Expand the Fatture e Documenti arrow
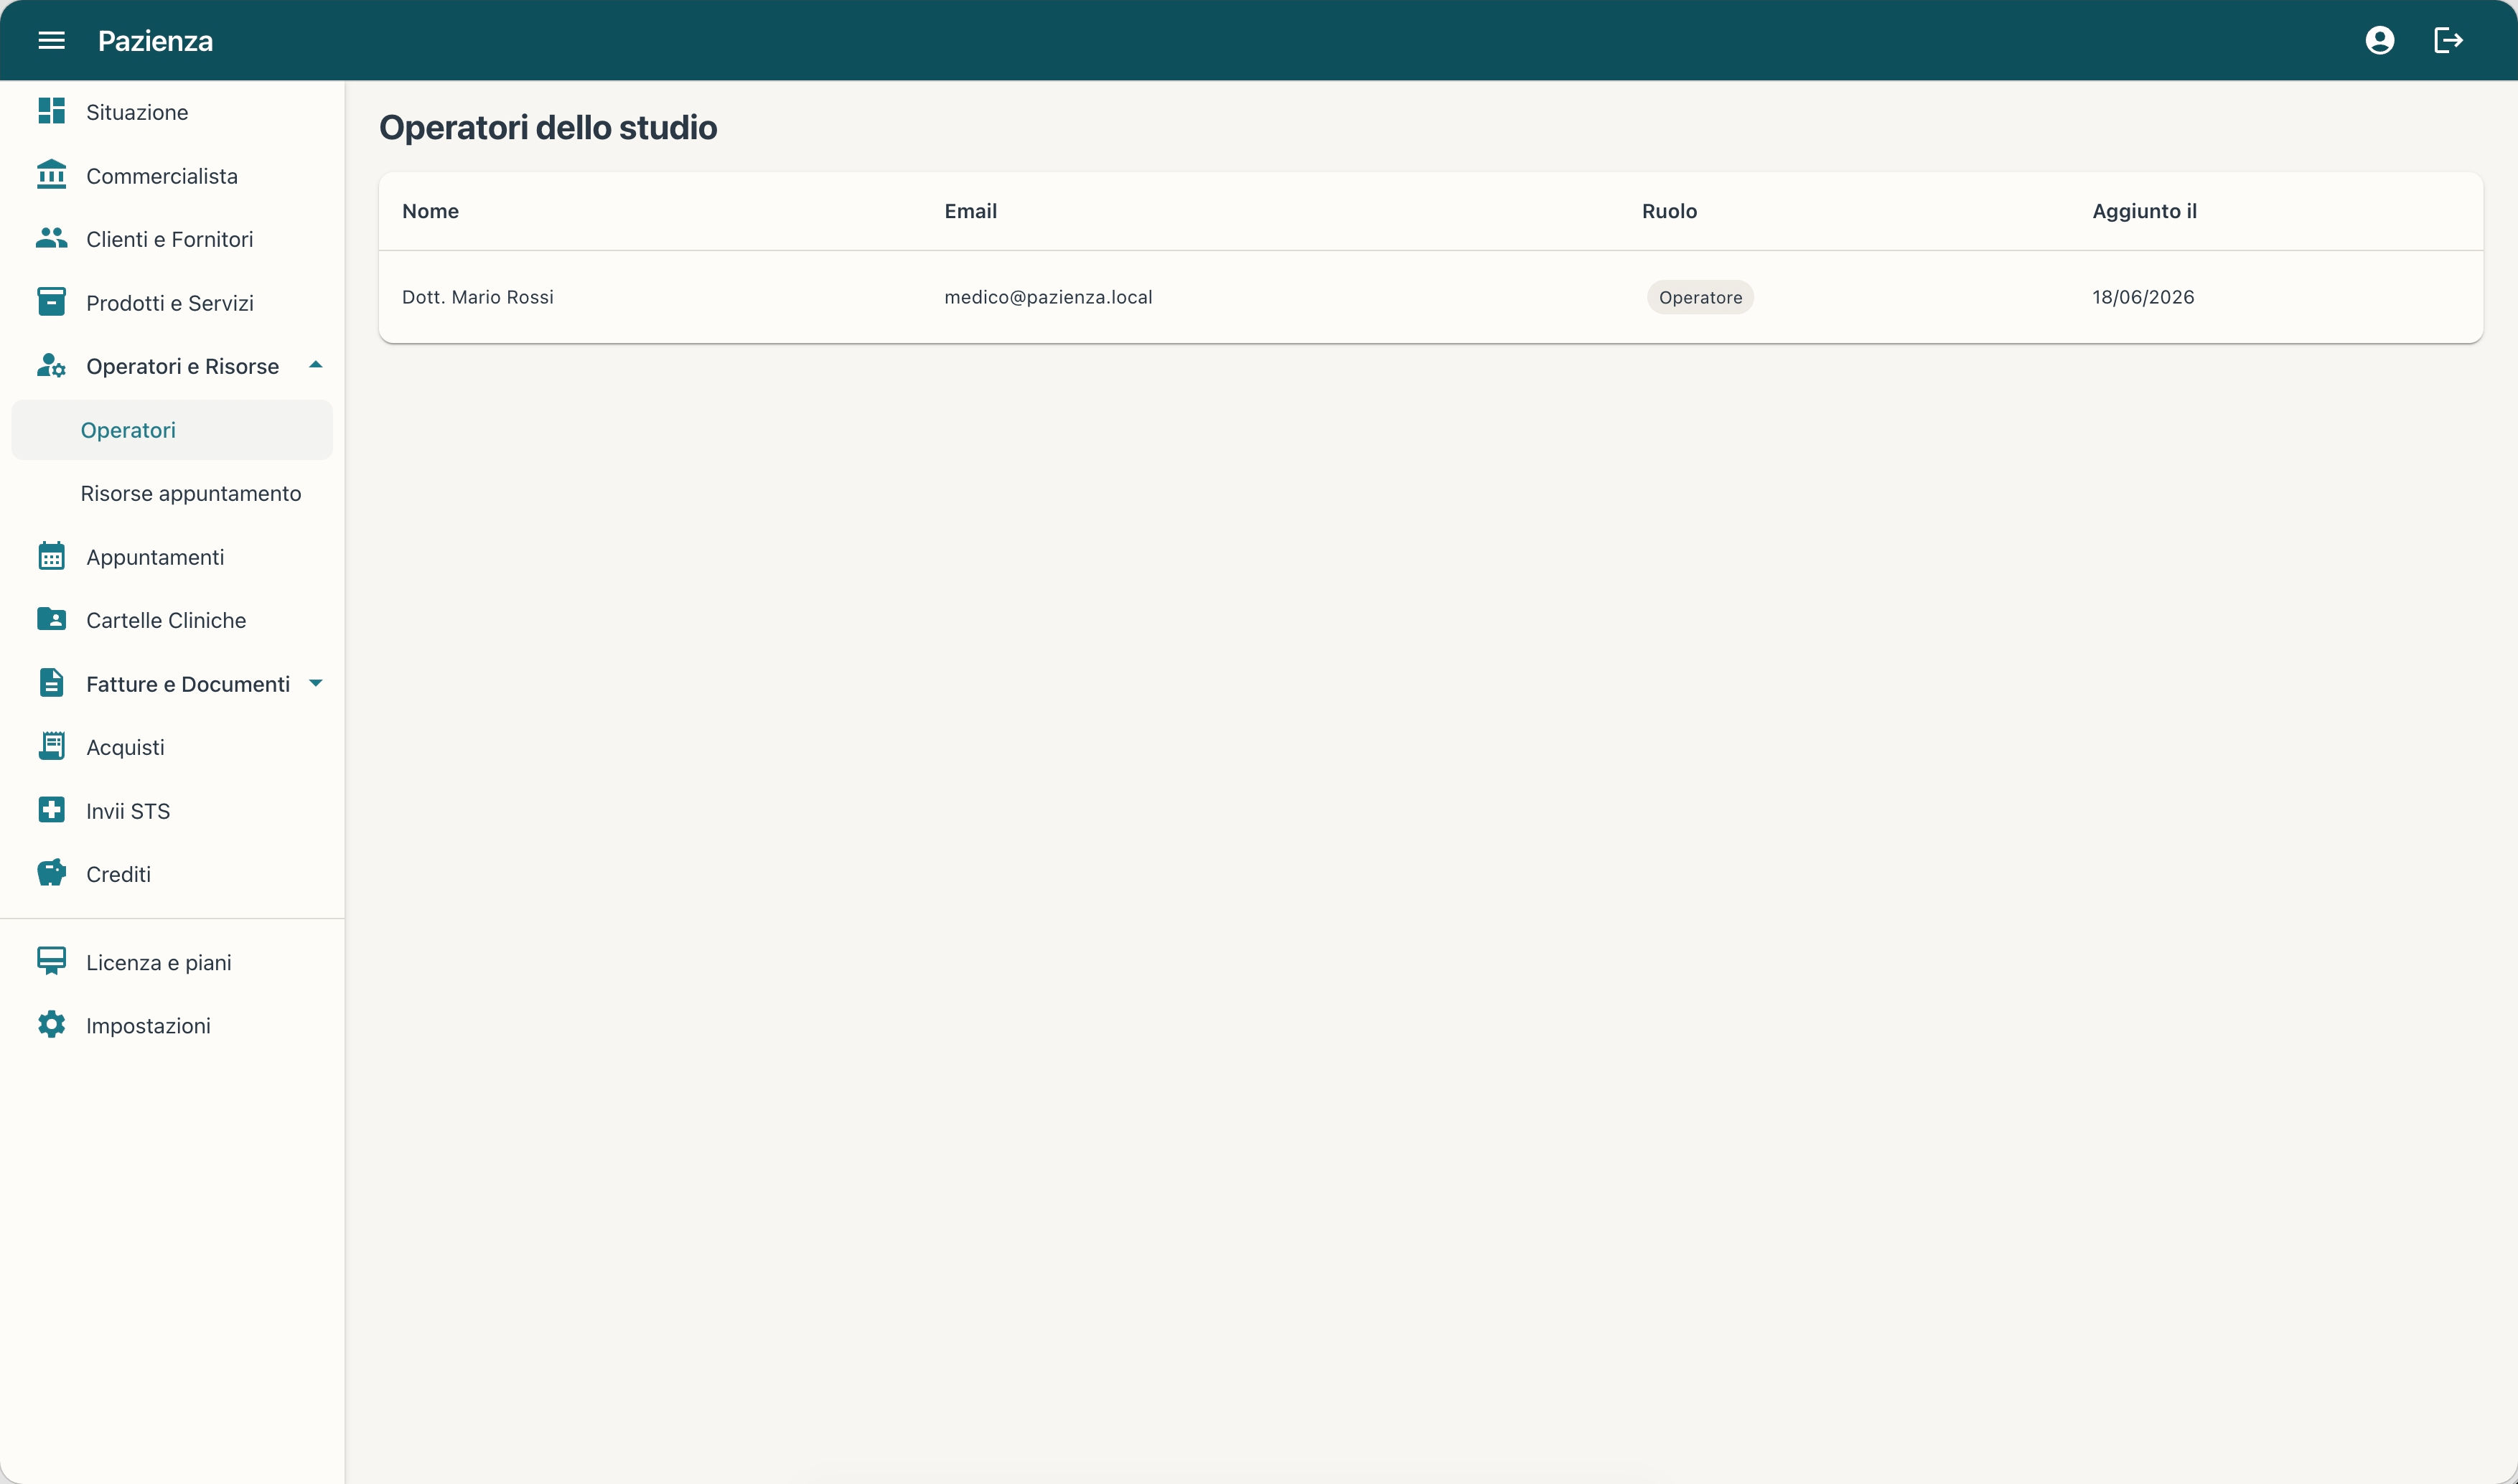 click(x=316, y=683)
